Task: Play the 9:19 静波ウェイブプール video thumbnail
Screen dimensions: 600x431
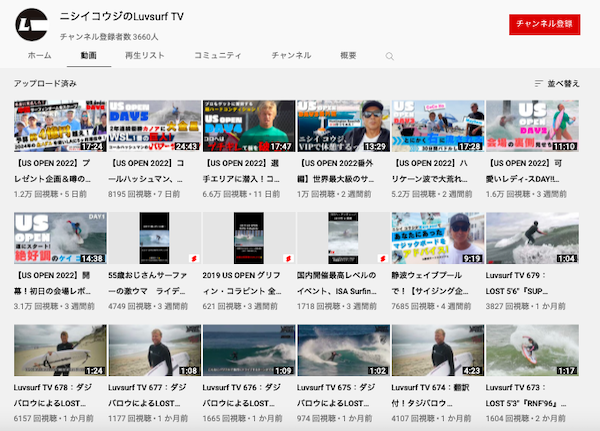Action: pyautogui.click(x=438, y=238)
